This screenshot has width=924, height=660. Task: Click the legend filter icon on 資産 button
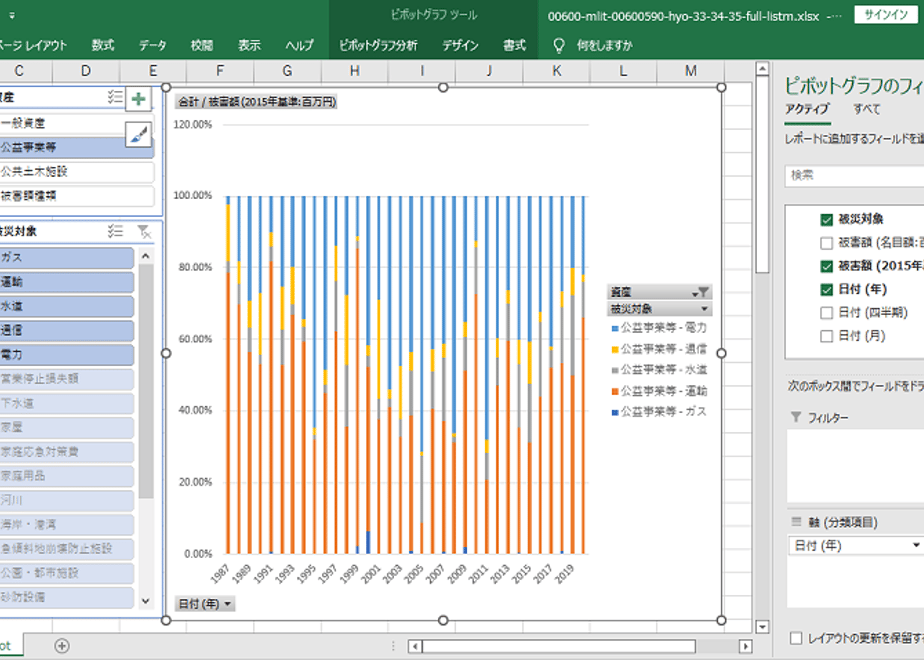703,292
